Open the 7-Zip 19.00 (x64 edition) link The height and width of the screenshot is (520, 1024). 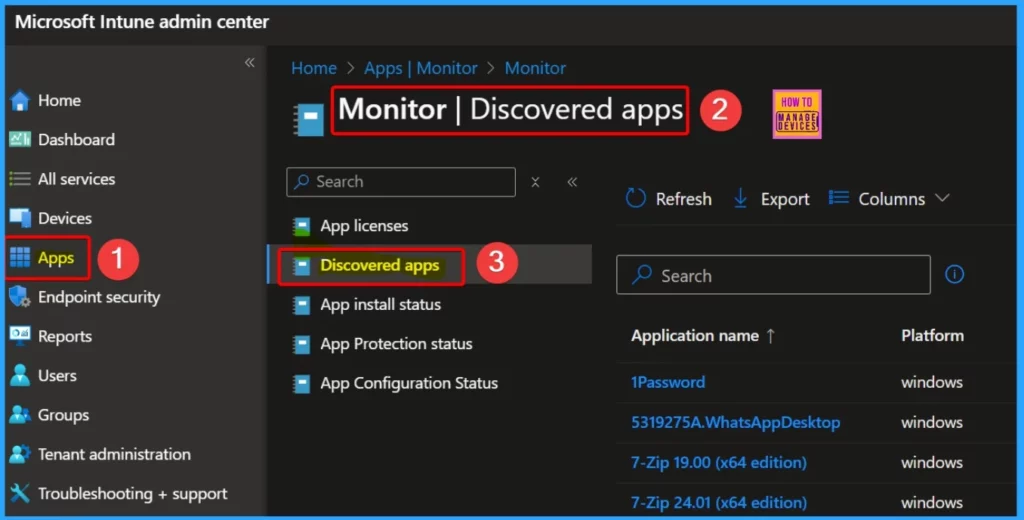click(x=719, y=463)
